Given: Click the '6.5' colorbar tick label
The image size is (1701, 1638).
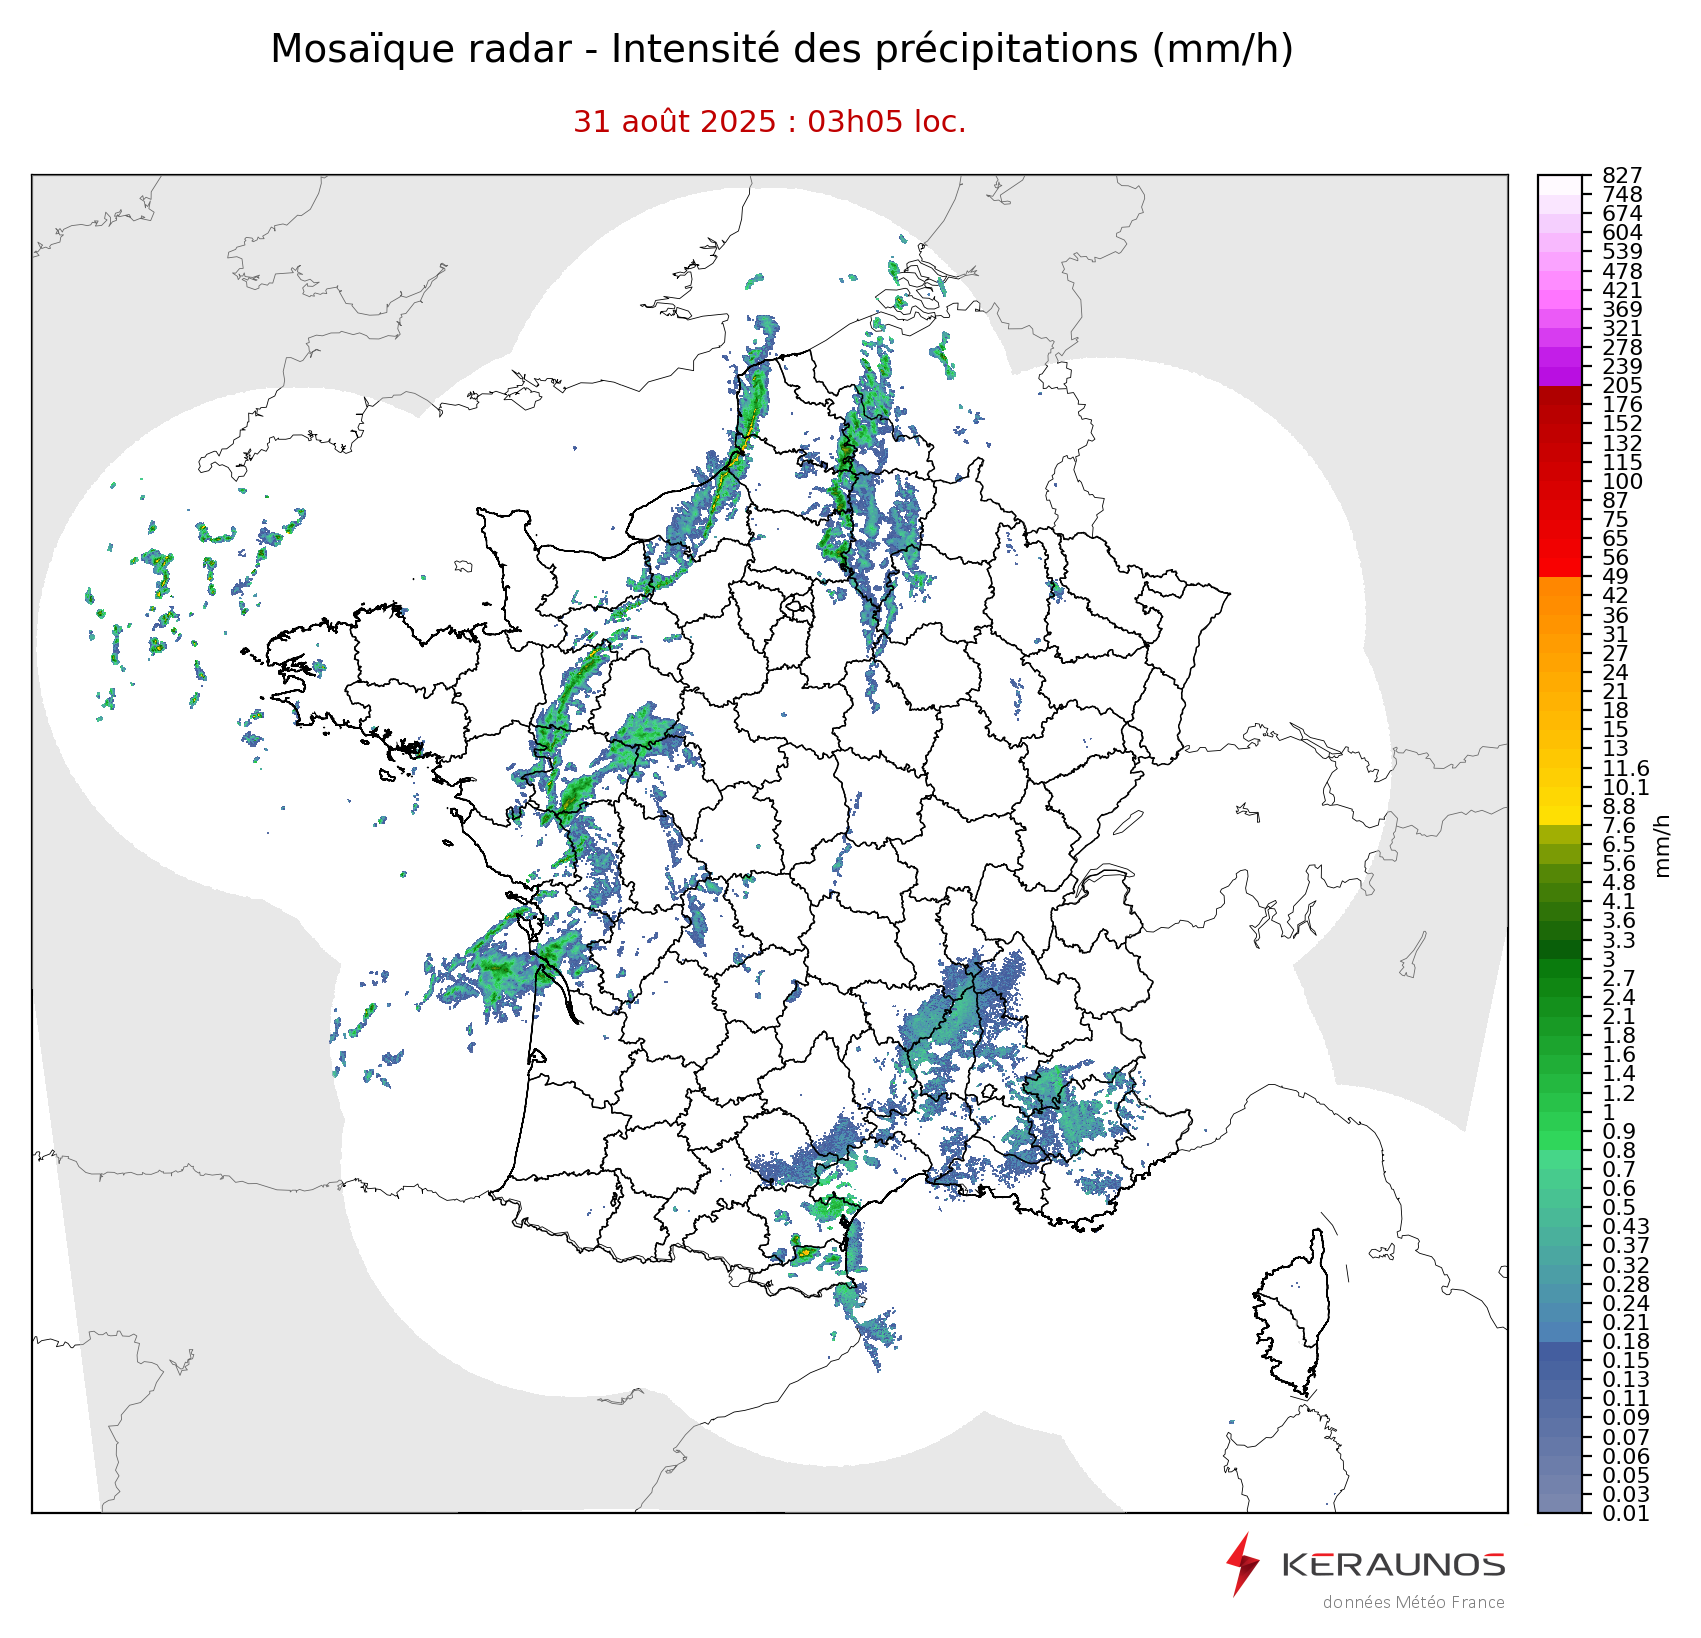Looking at the screenshot, I should pyautogui.click(x=1619, y=845).
